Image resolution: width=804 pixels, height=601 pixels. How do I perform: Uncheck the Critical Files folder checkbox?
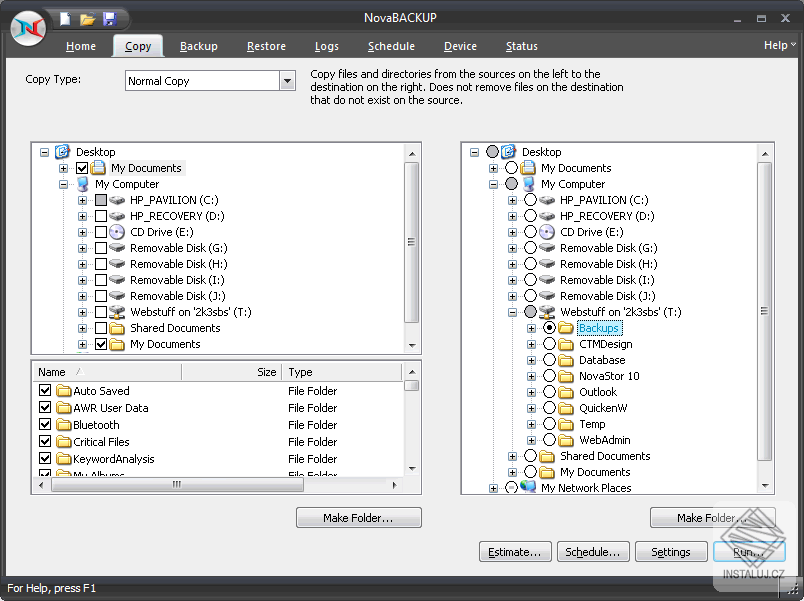tap(45, 441)
